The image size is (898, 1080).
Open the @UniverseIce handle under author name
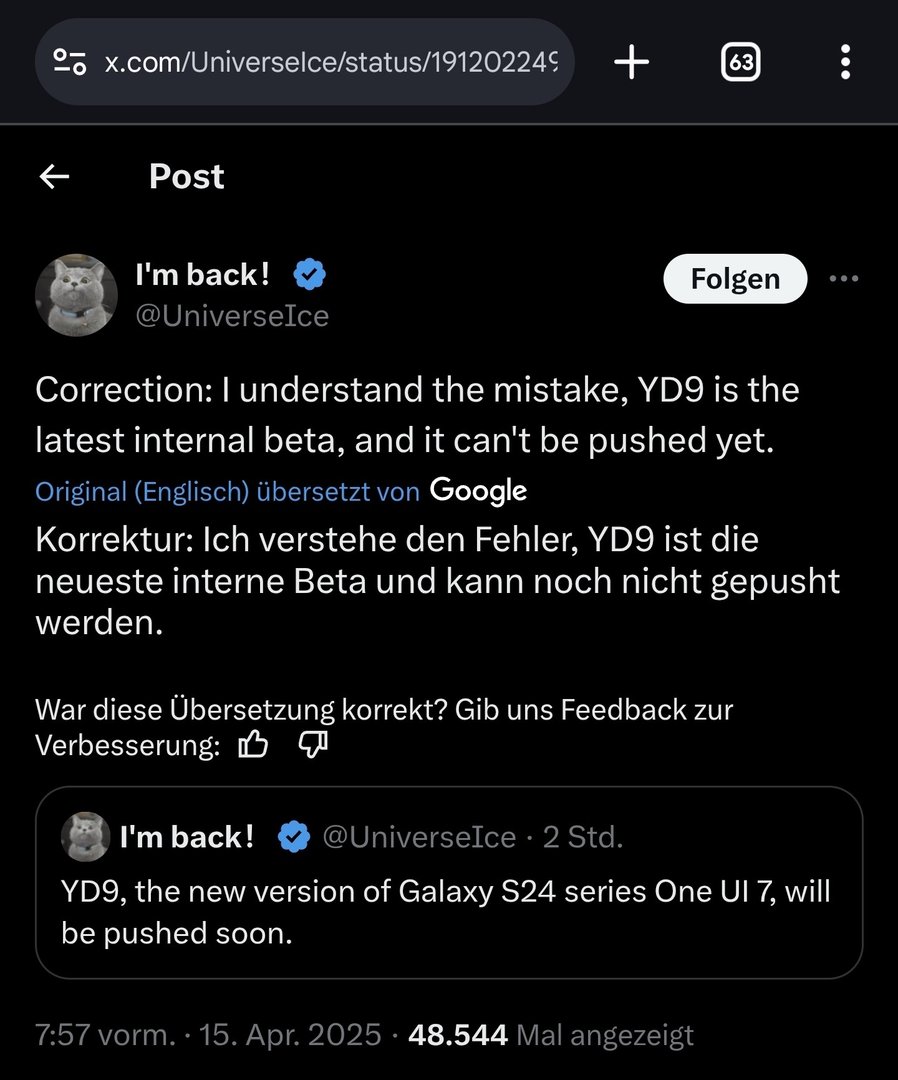pyautogui.click(x=232, y=316)
